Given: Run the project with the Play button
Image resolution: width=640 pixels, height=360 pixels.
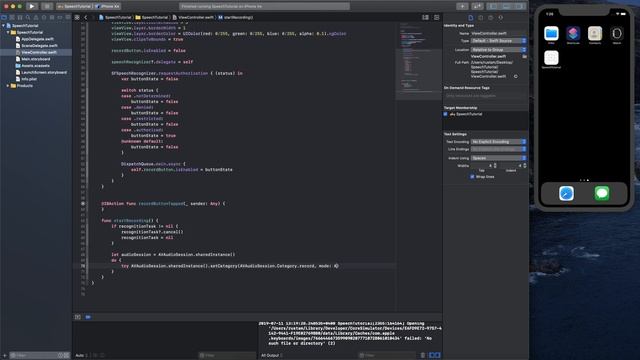Looking at the screenshot, I should [31, 7].
